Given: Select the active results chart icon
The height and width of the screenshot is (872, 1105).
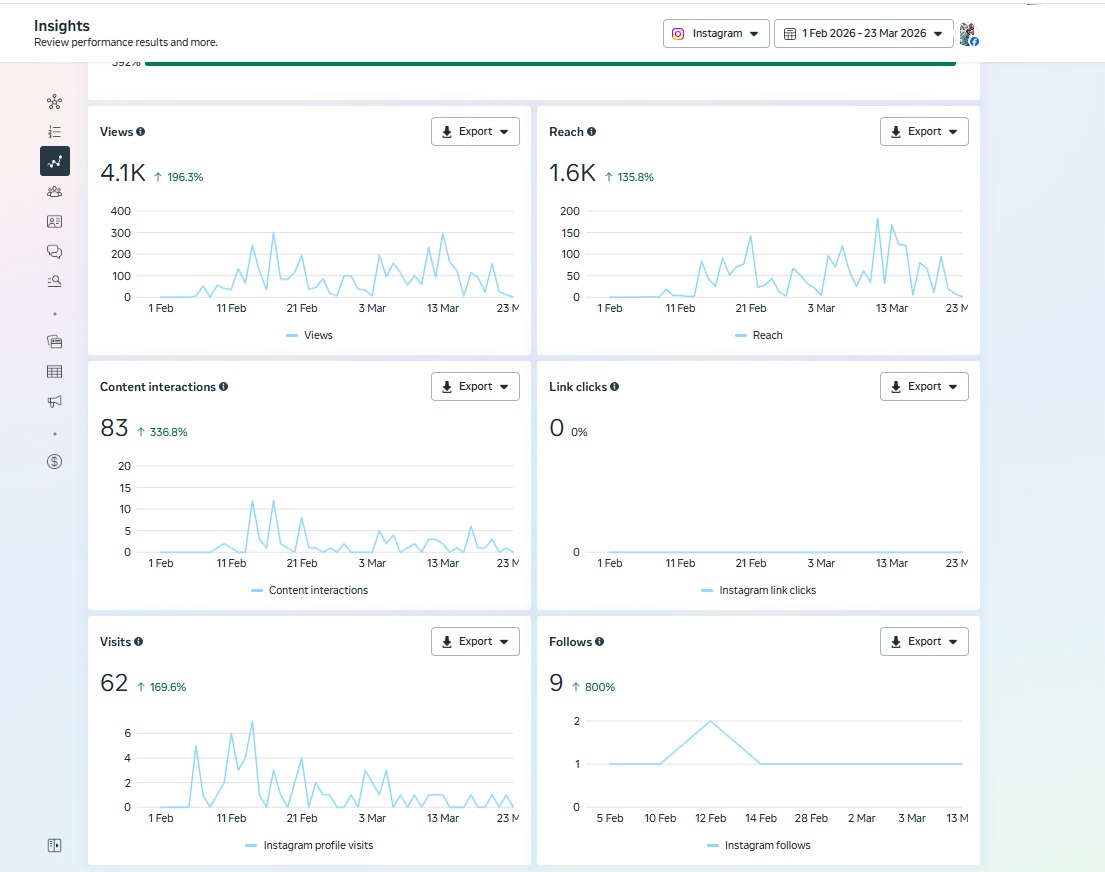Looking at the screenshot, I should (x=55, y=161).
